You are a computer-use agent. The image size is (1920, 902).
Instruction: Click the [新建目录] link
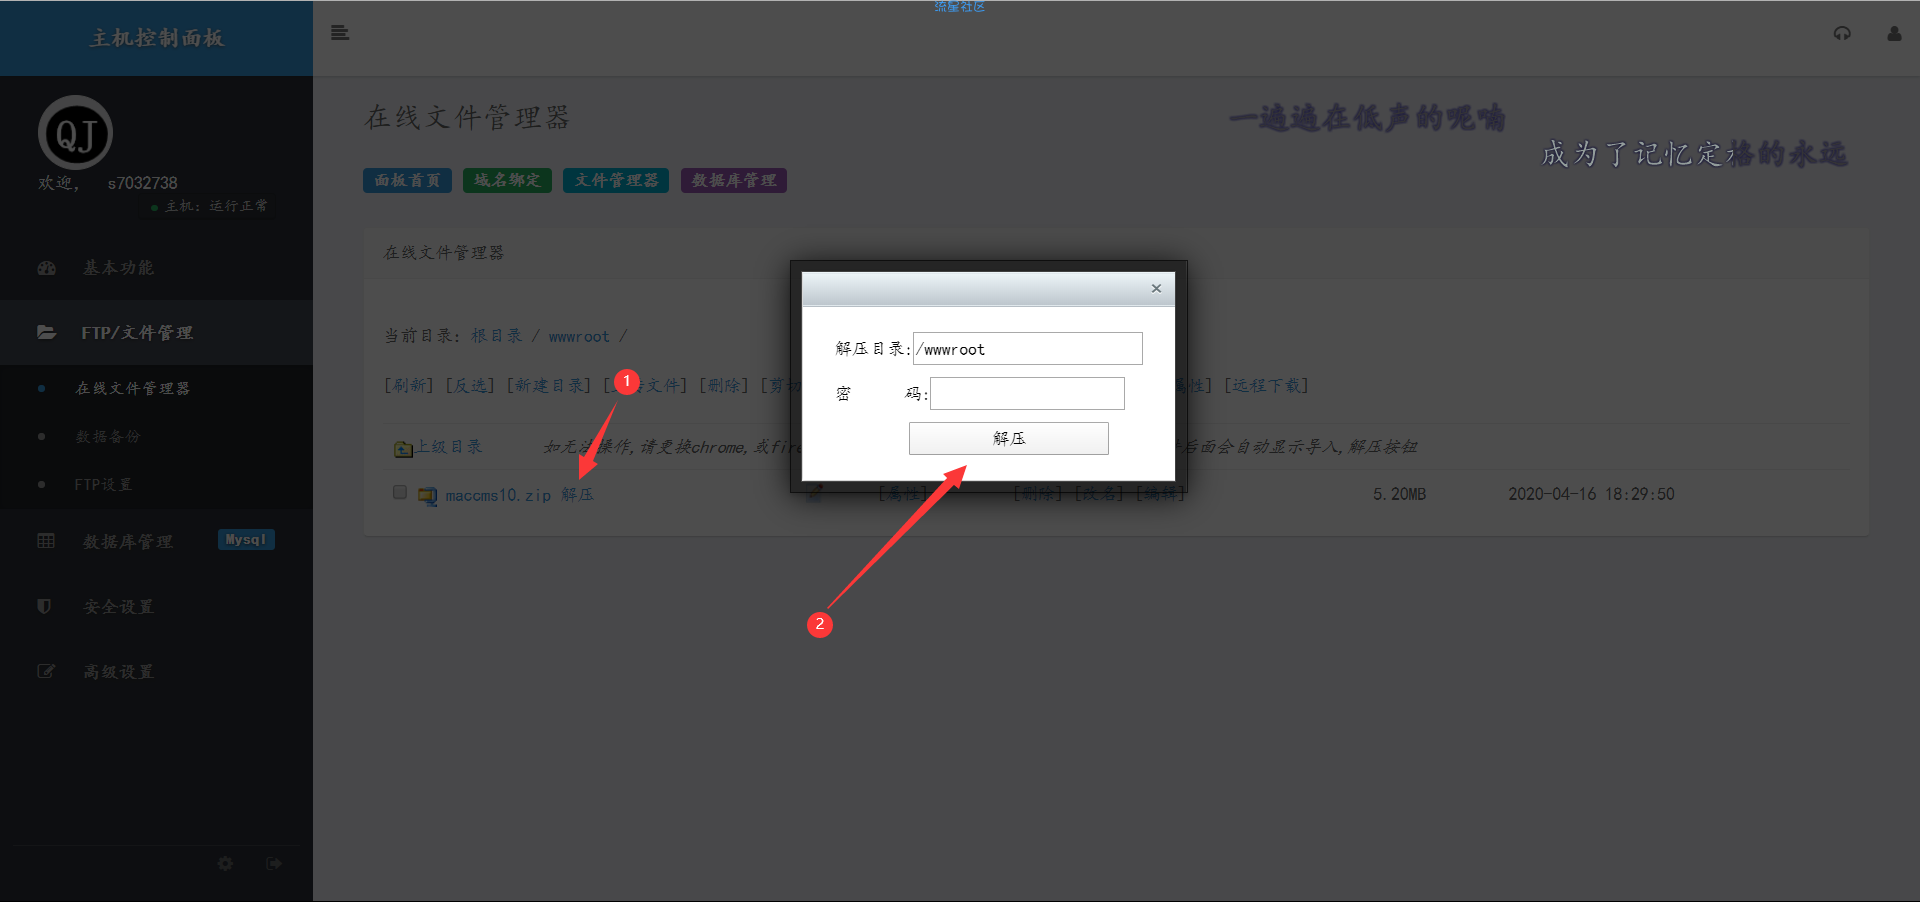pyautogui.click(x=549, y=385)
